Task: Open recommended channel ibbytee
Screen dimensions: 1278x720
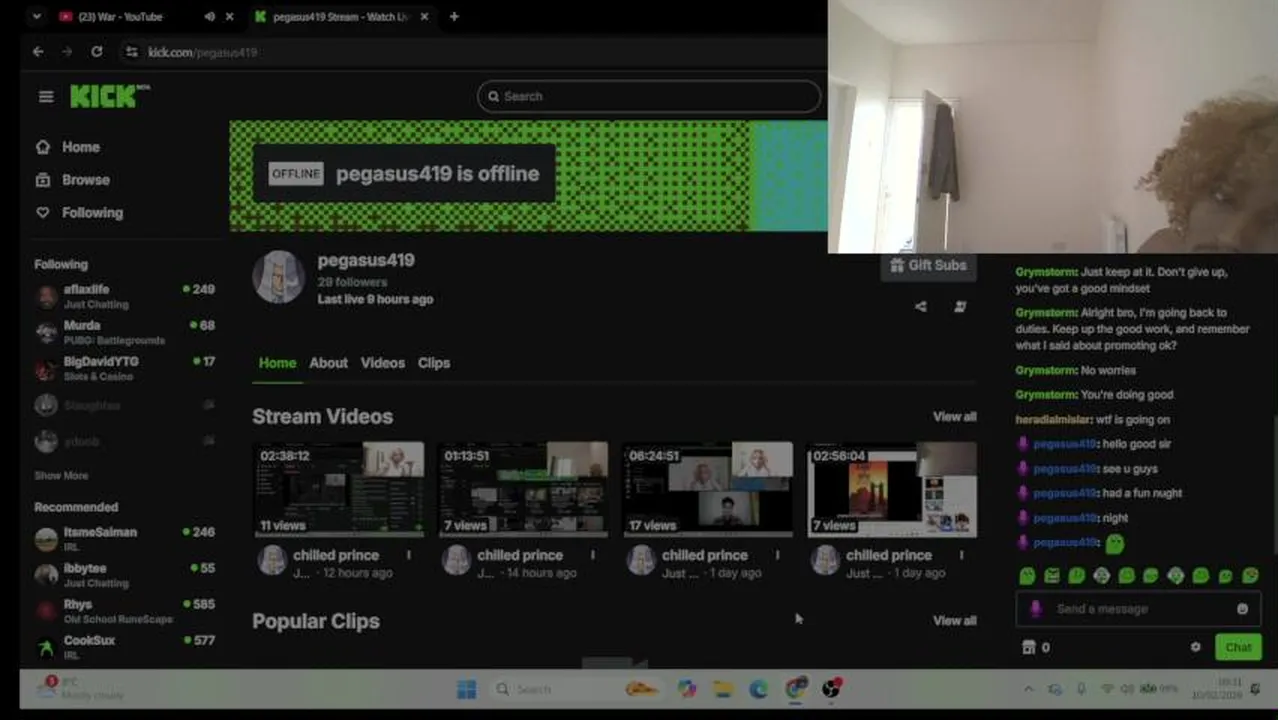Action: click(125, 575)
